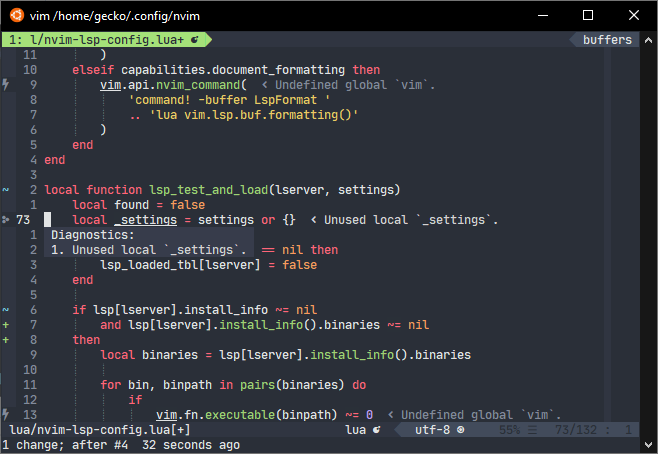Click the Lua filetype icon in the status line
This screenshot has width=658, height=454.
tap(376, 430)
